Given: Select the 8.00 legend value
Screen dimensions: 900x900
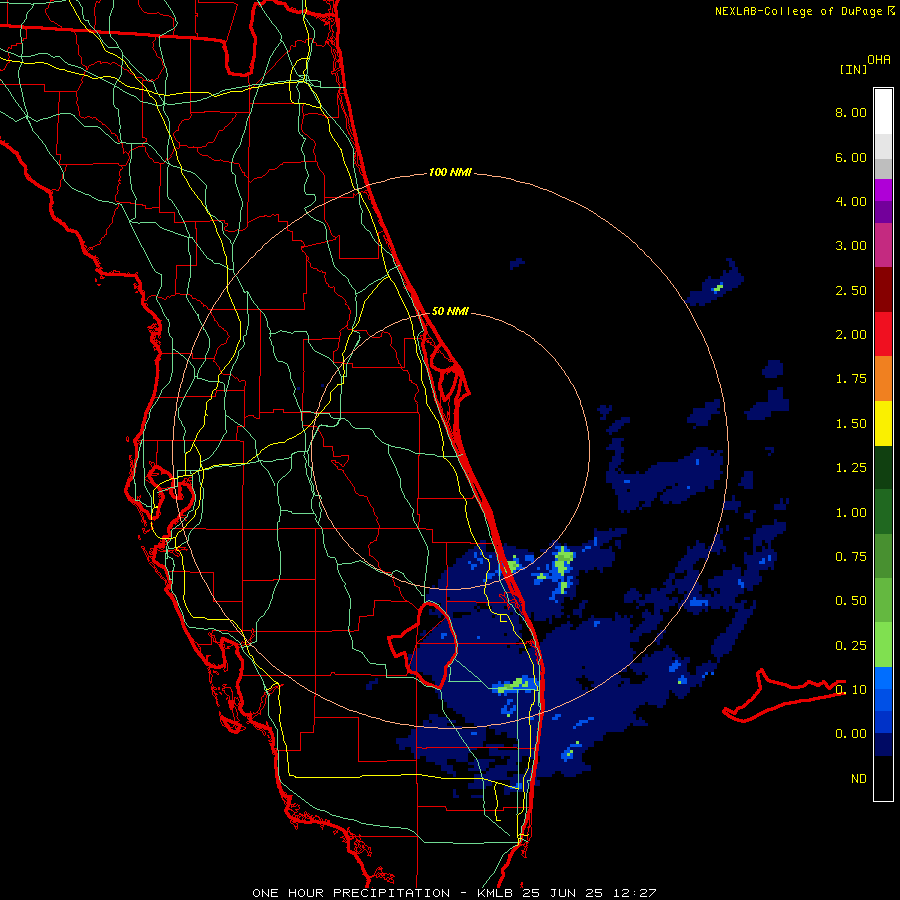Looking at the screenshot, I should pos(851,112).
